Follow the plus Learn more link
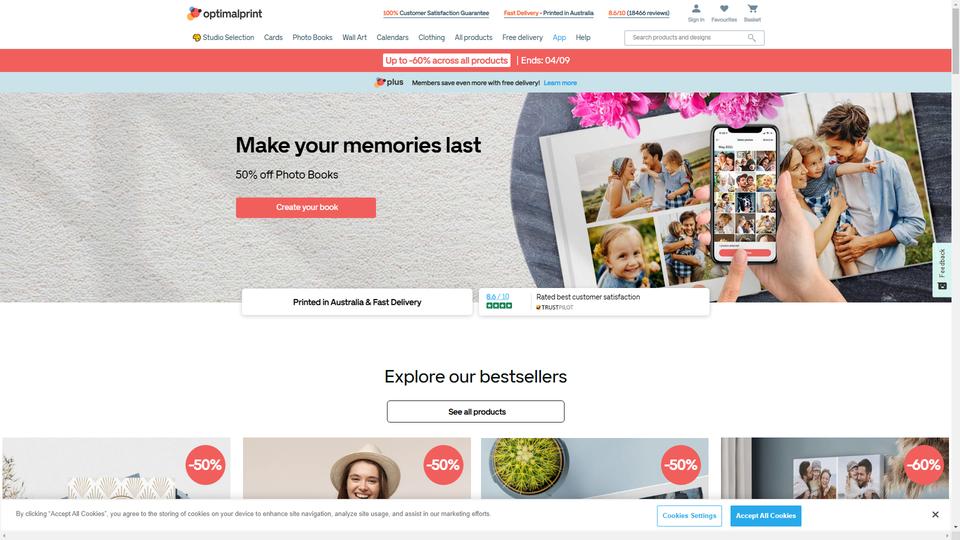 pos(560,83)
